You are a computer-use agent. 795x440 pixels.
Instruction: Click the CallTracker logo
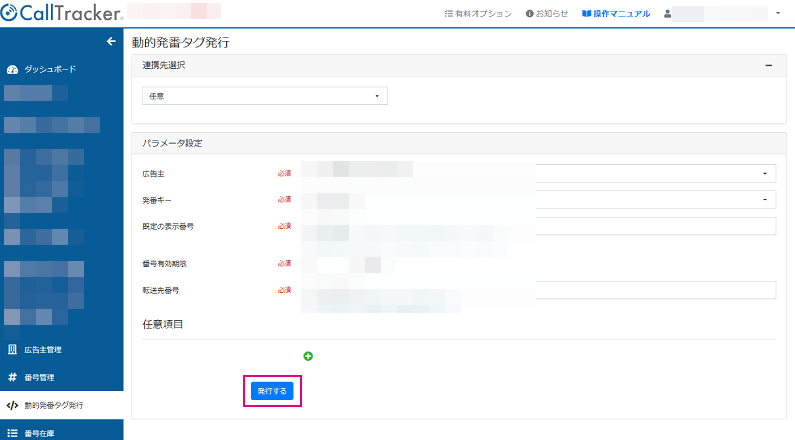61,13
